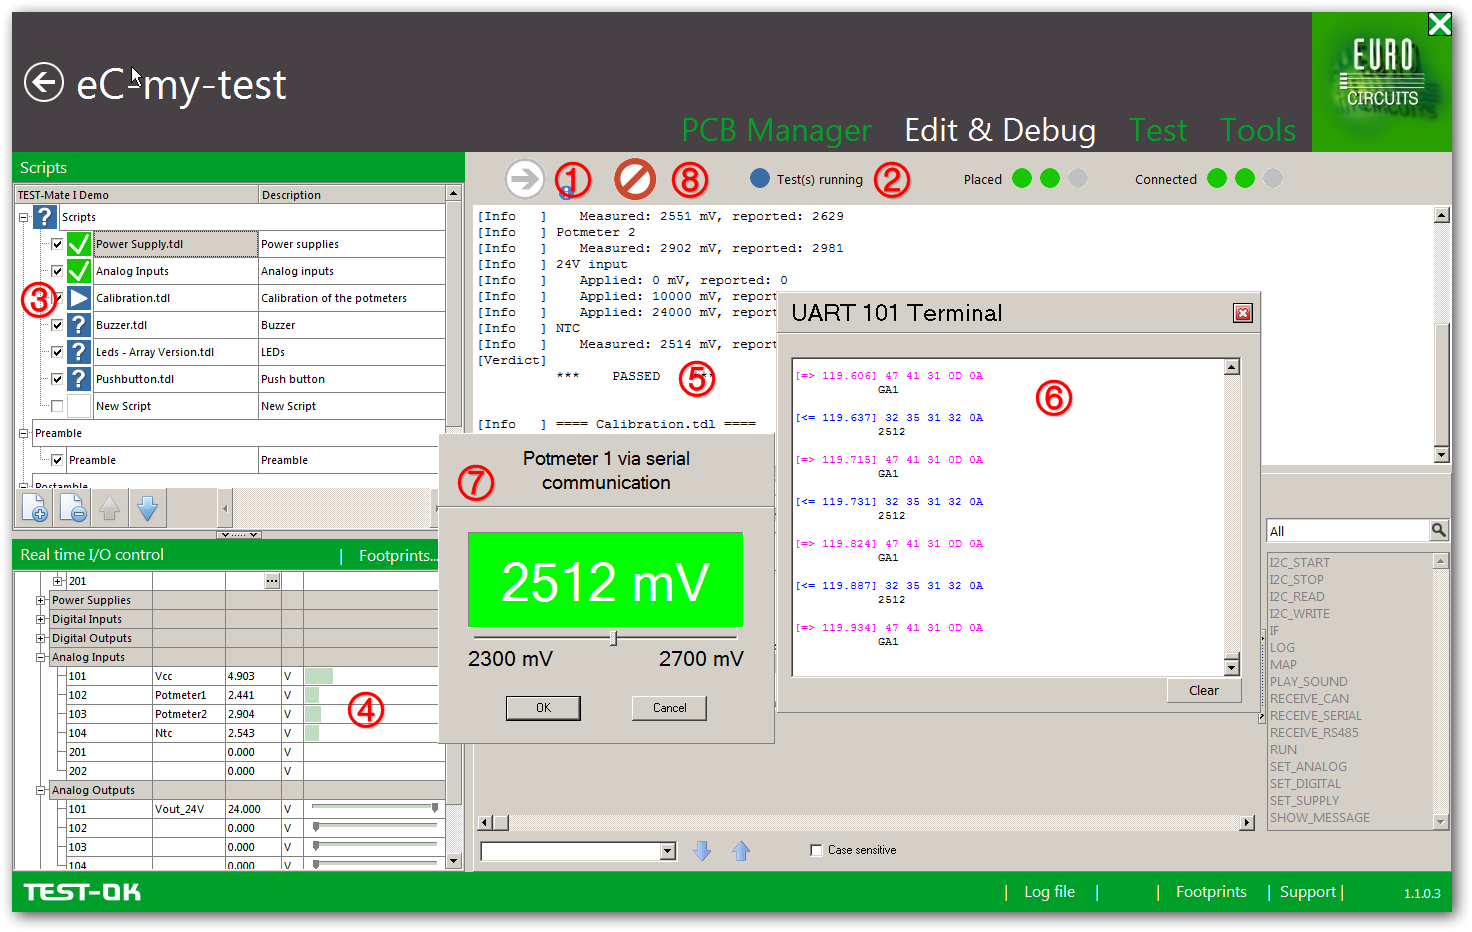Go back with the white arrow beside eC-my-test
Screen dimensions: 1472x932
(44, 82)
